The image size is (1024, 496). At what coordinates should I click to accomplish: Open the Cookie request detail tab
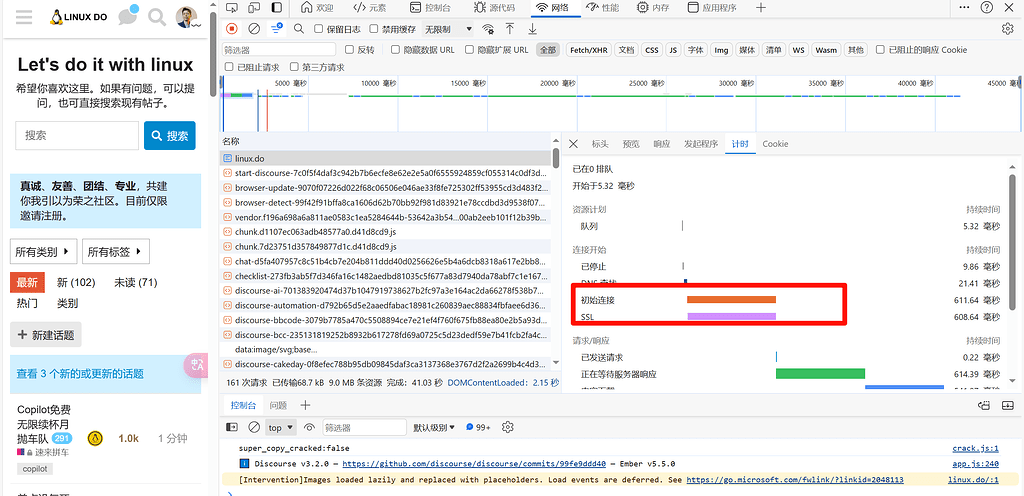coord(775,144)
